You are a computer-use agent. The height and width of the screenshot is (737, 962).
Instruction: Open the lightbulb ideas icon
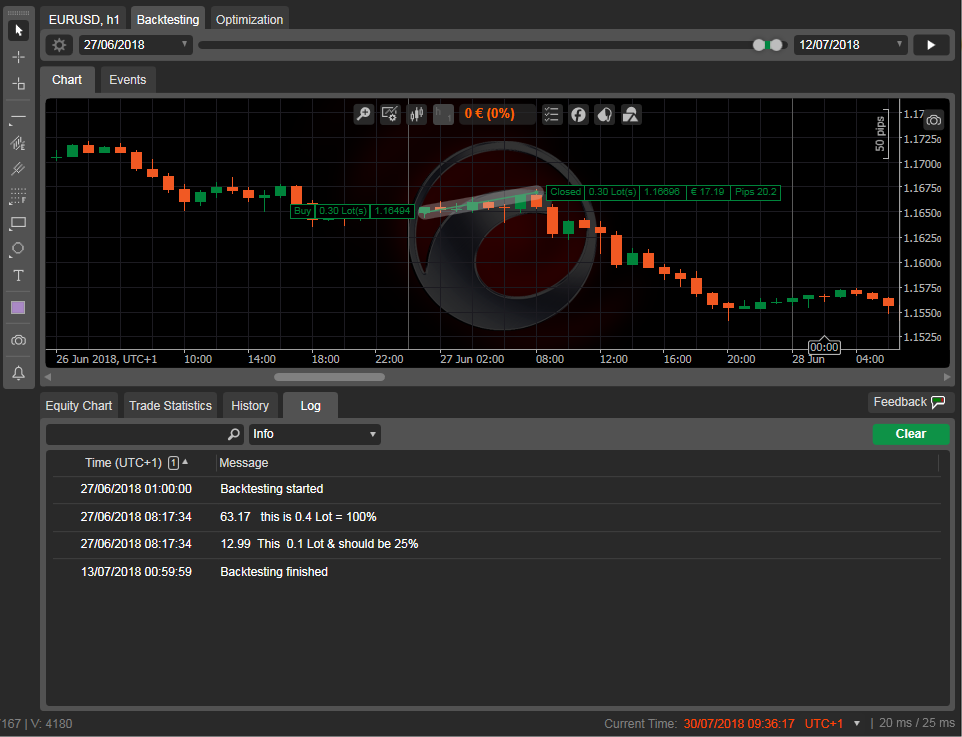click(604, 114)
